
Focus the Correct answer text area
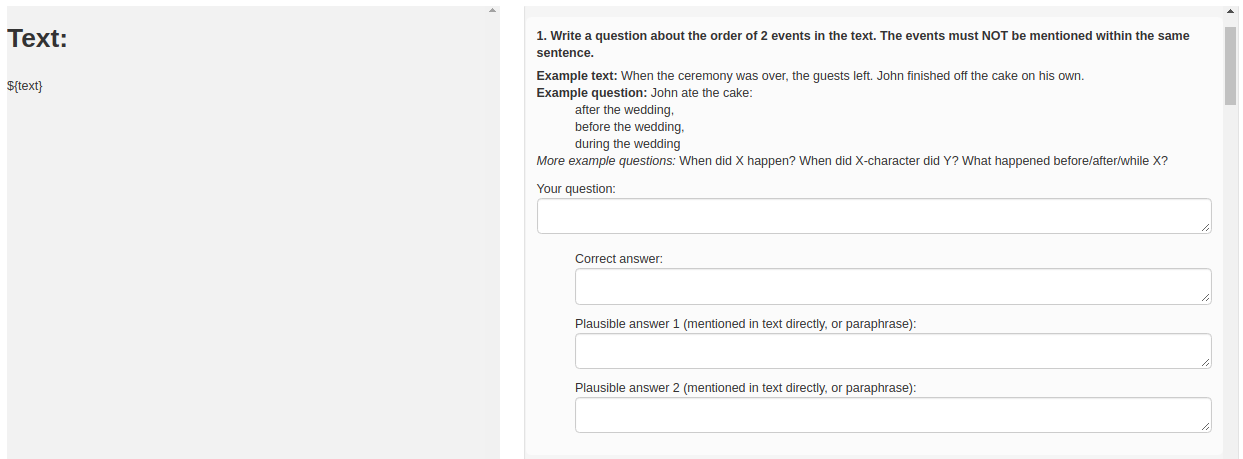(893, 286)
